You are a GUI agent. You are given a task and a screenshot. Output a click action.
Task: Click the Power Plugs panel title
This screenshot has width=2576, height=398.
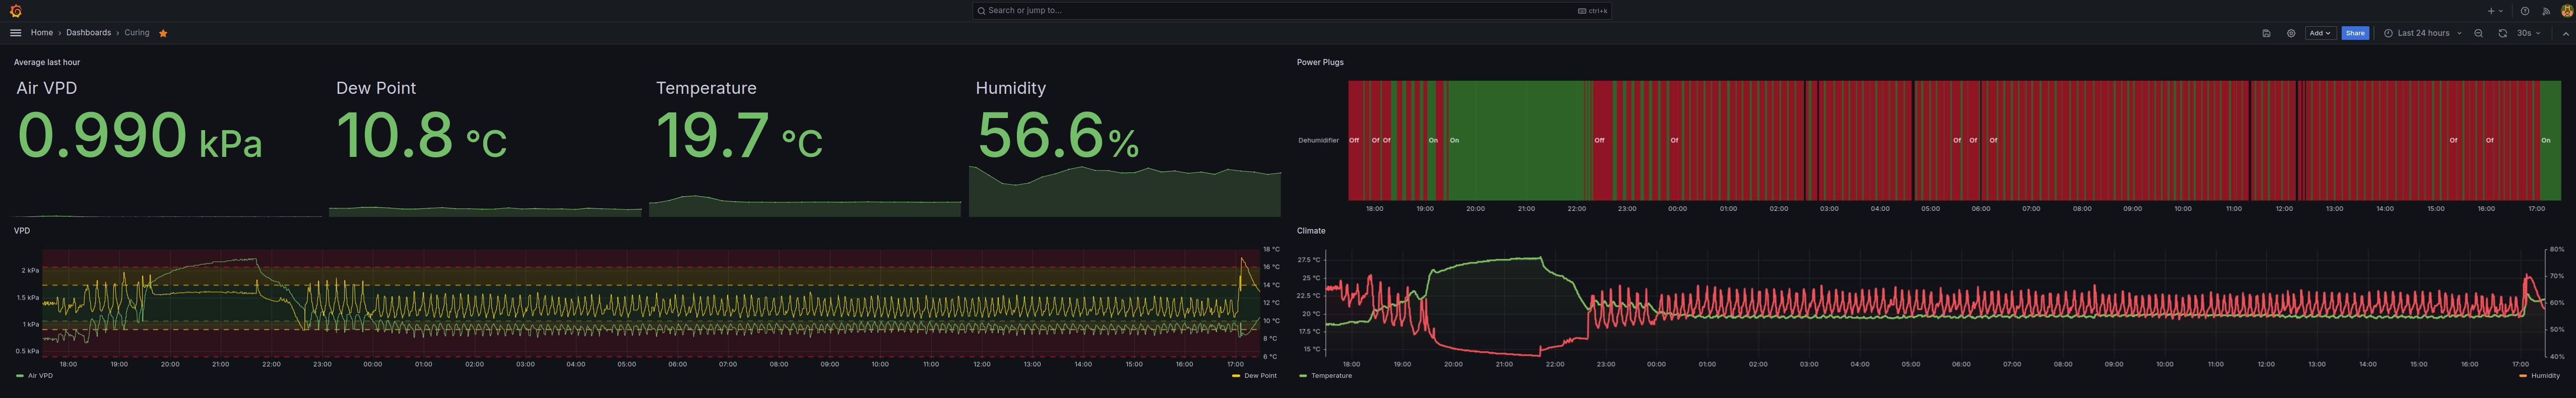coord(1320,62)
